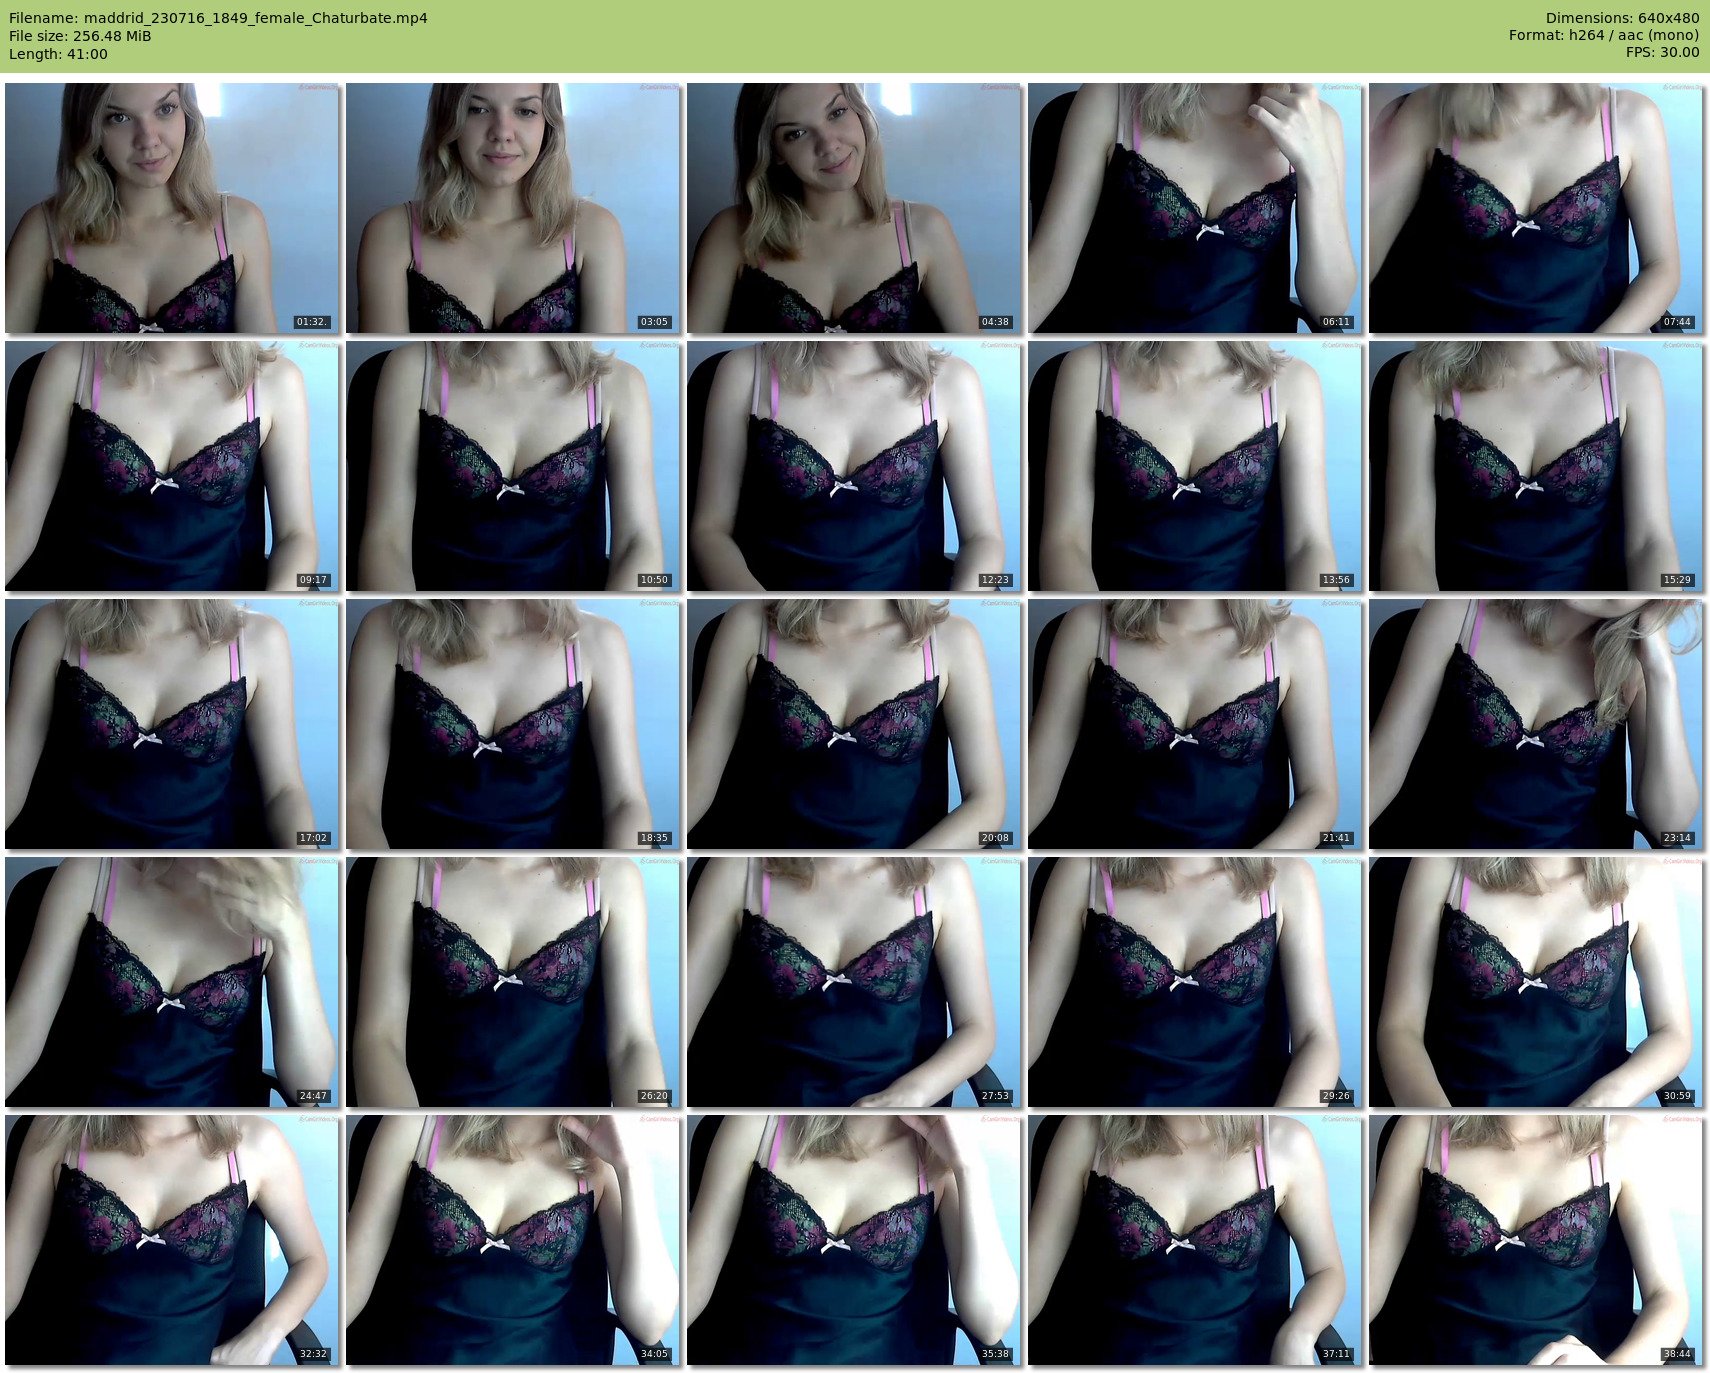Open the thumbnail stamped 32:32
Viewport: 1710px width, 1373px height.
[x=172, y=1240]
